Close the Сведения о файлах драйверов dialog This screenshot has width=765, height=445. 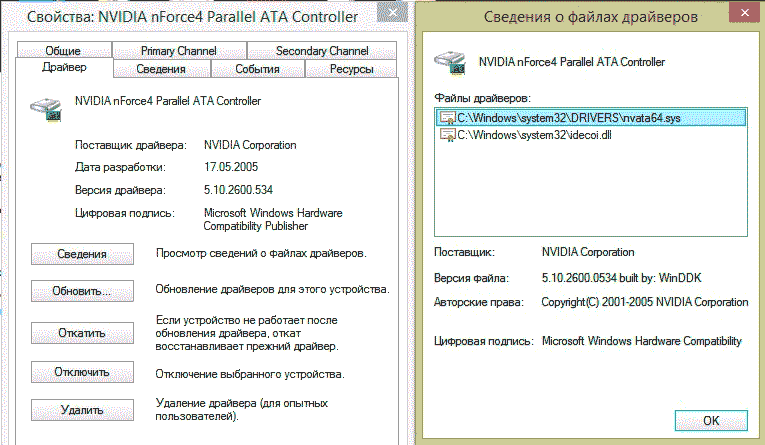pyautogui.click(x=745, y=13)
